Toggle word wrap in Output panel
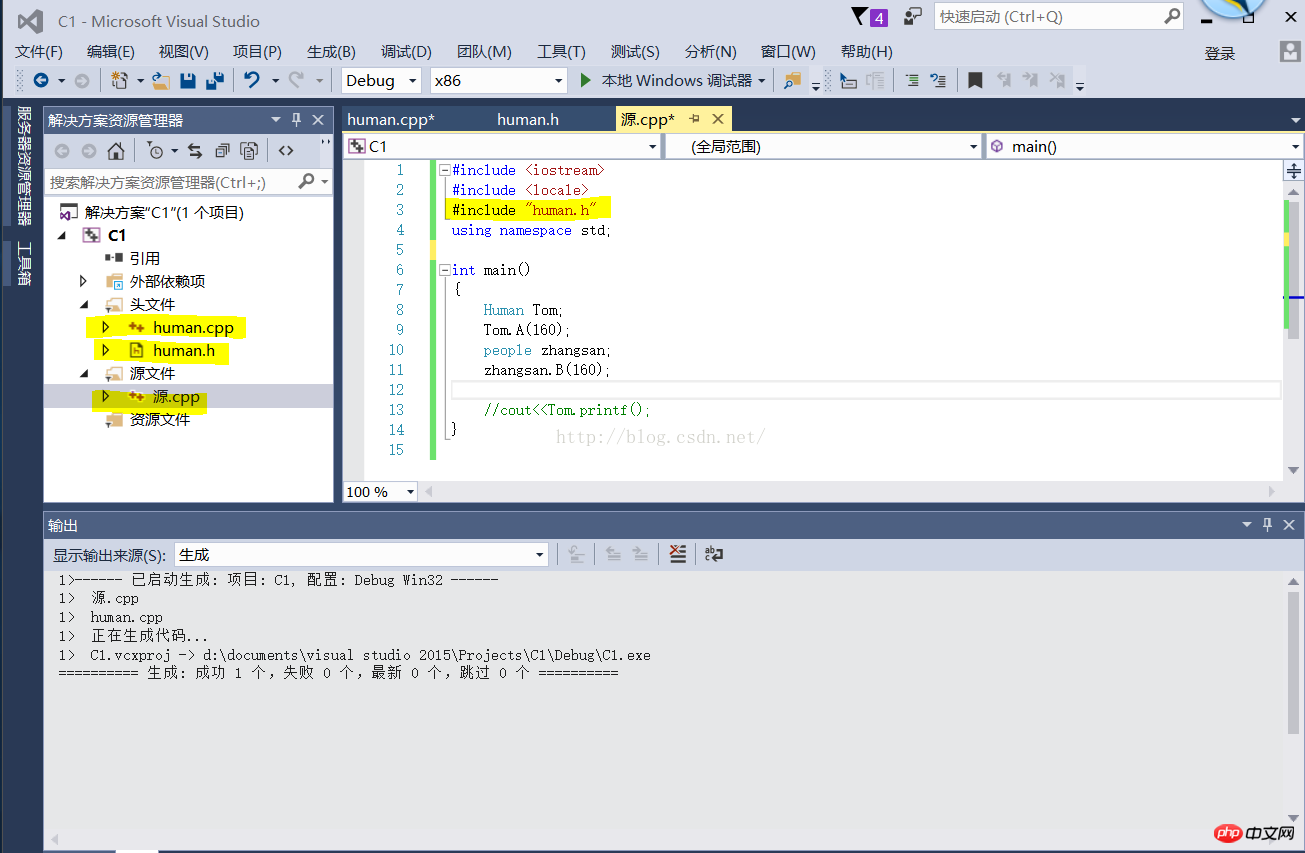Viewport: 1305px width, 853px height. (x=713, y=554)
